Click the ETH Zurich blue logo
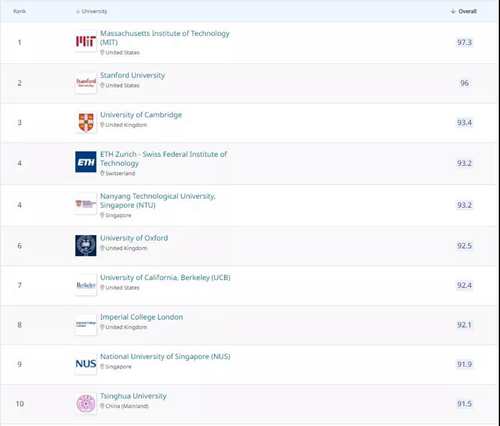 click(x=86, y=162)
